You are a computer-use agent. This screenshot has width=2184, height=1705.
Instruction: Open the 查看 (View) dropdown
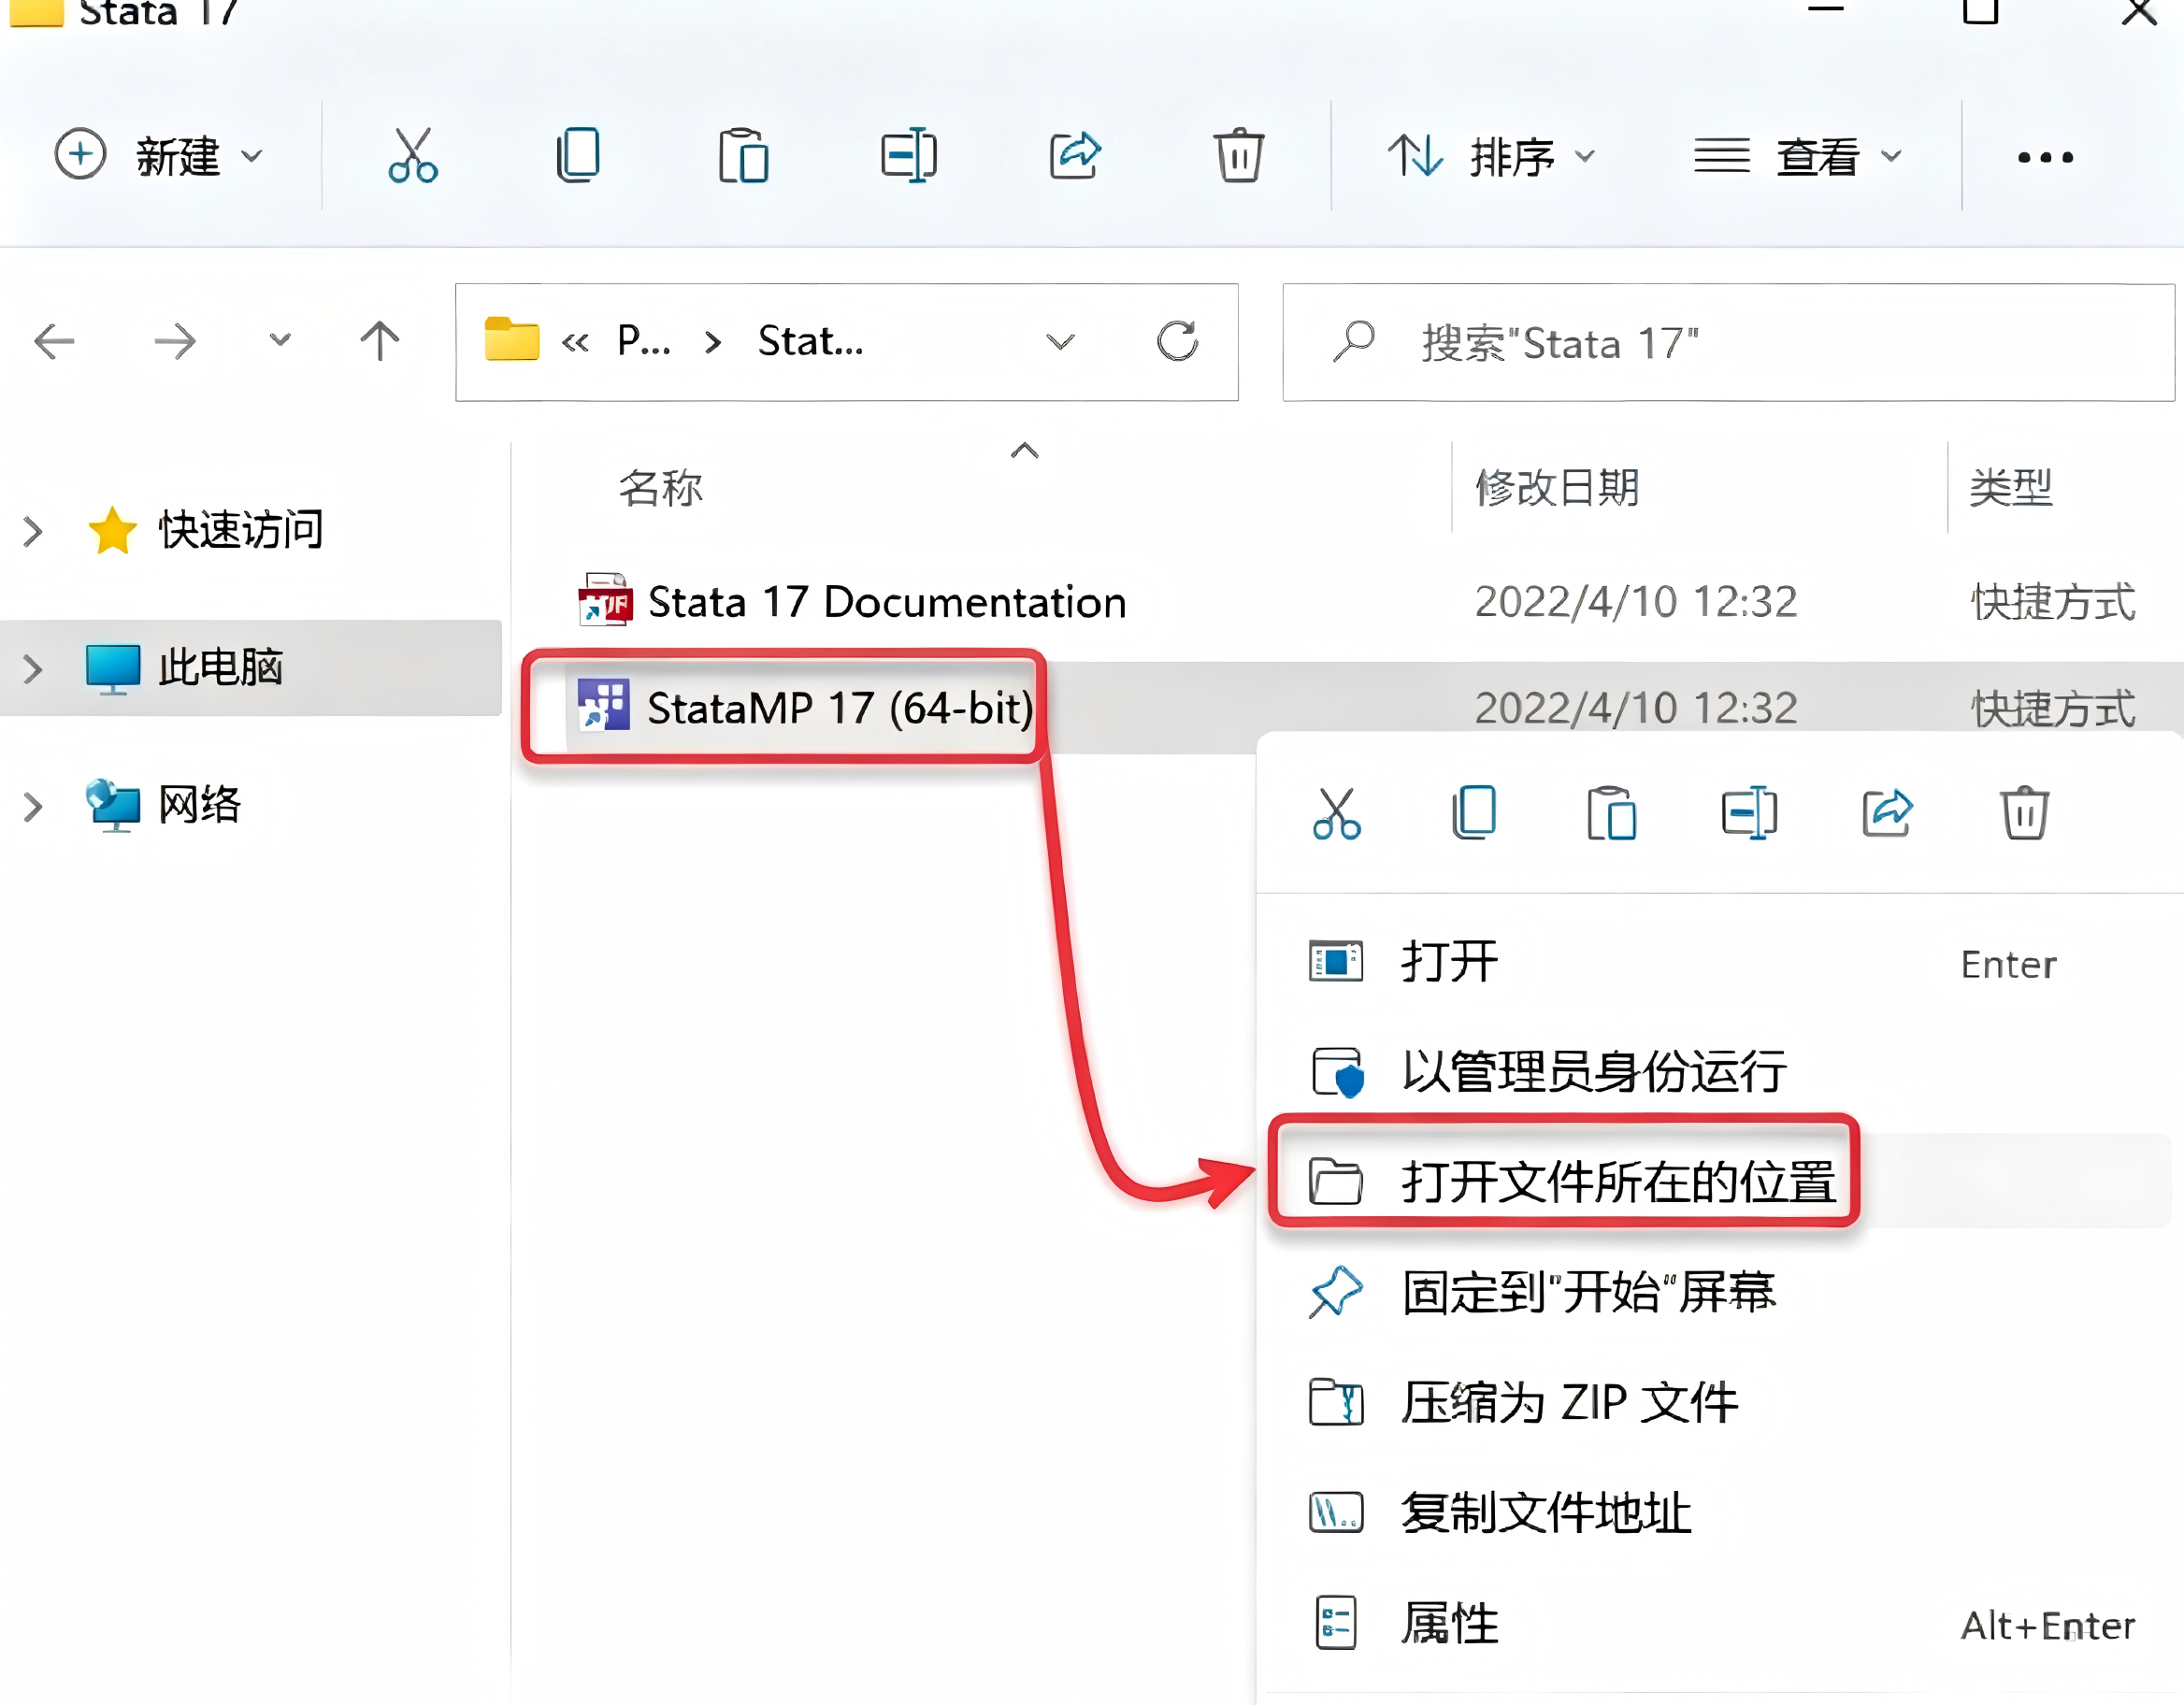(x=1798, y=156)
